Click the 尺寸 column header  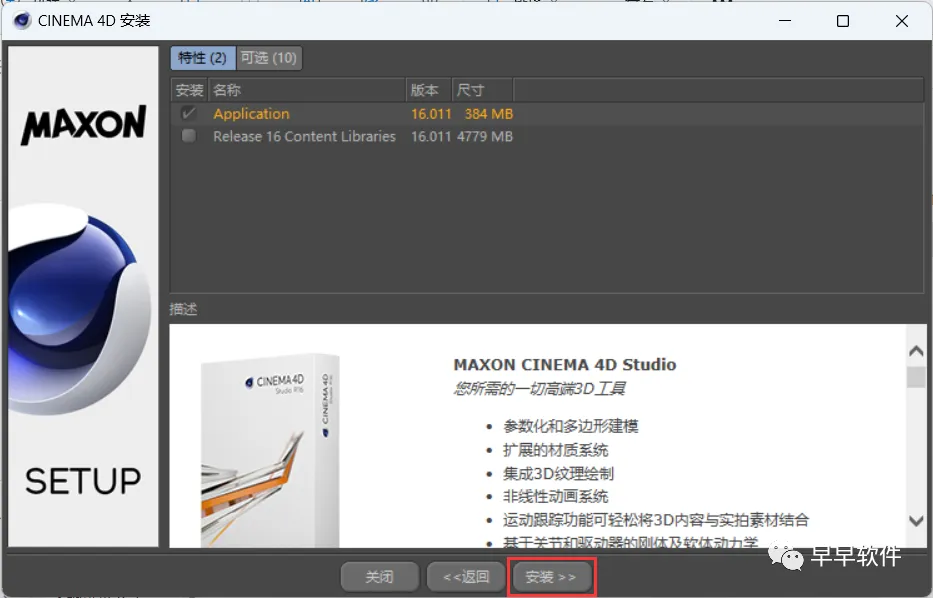pos(482,90)
